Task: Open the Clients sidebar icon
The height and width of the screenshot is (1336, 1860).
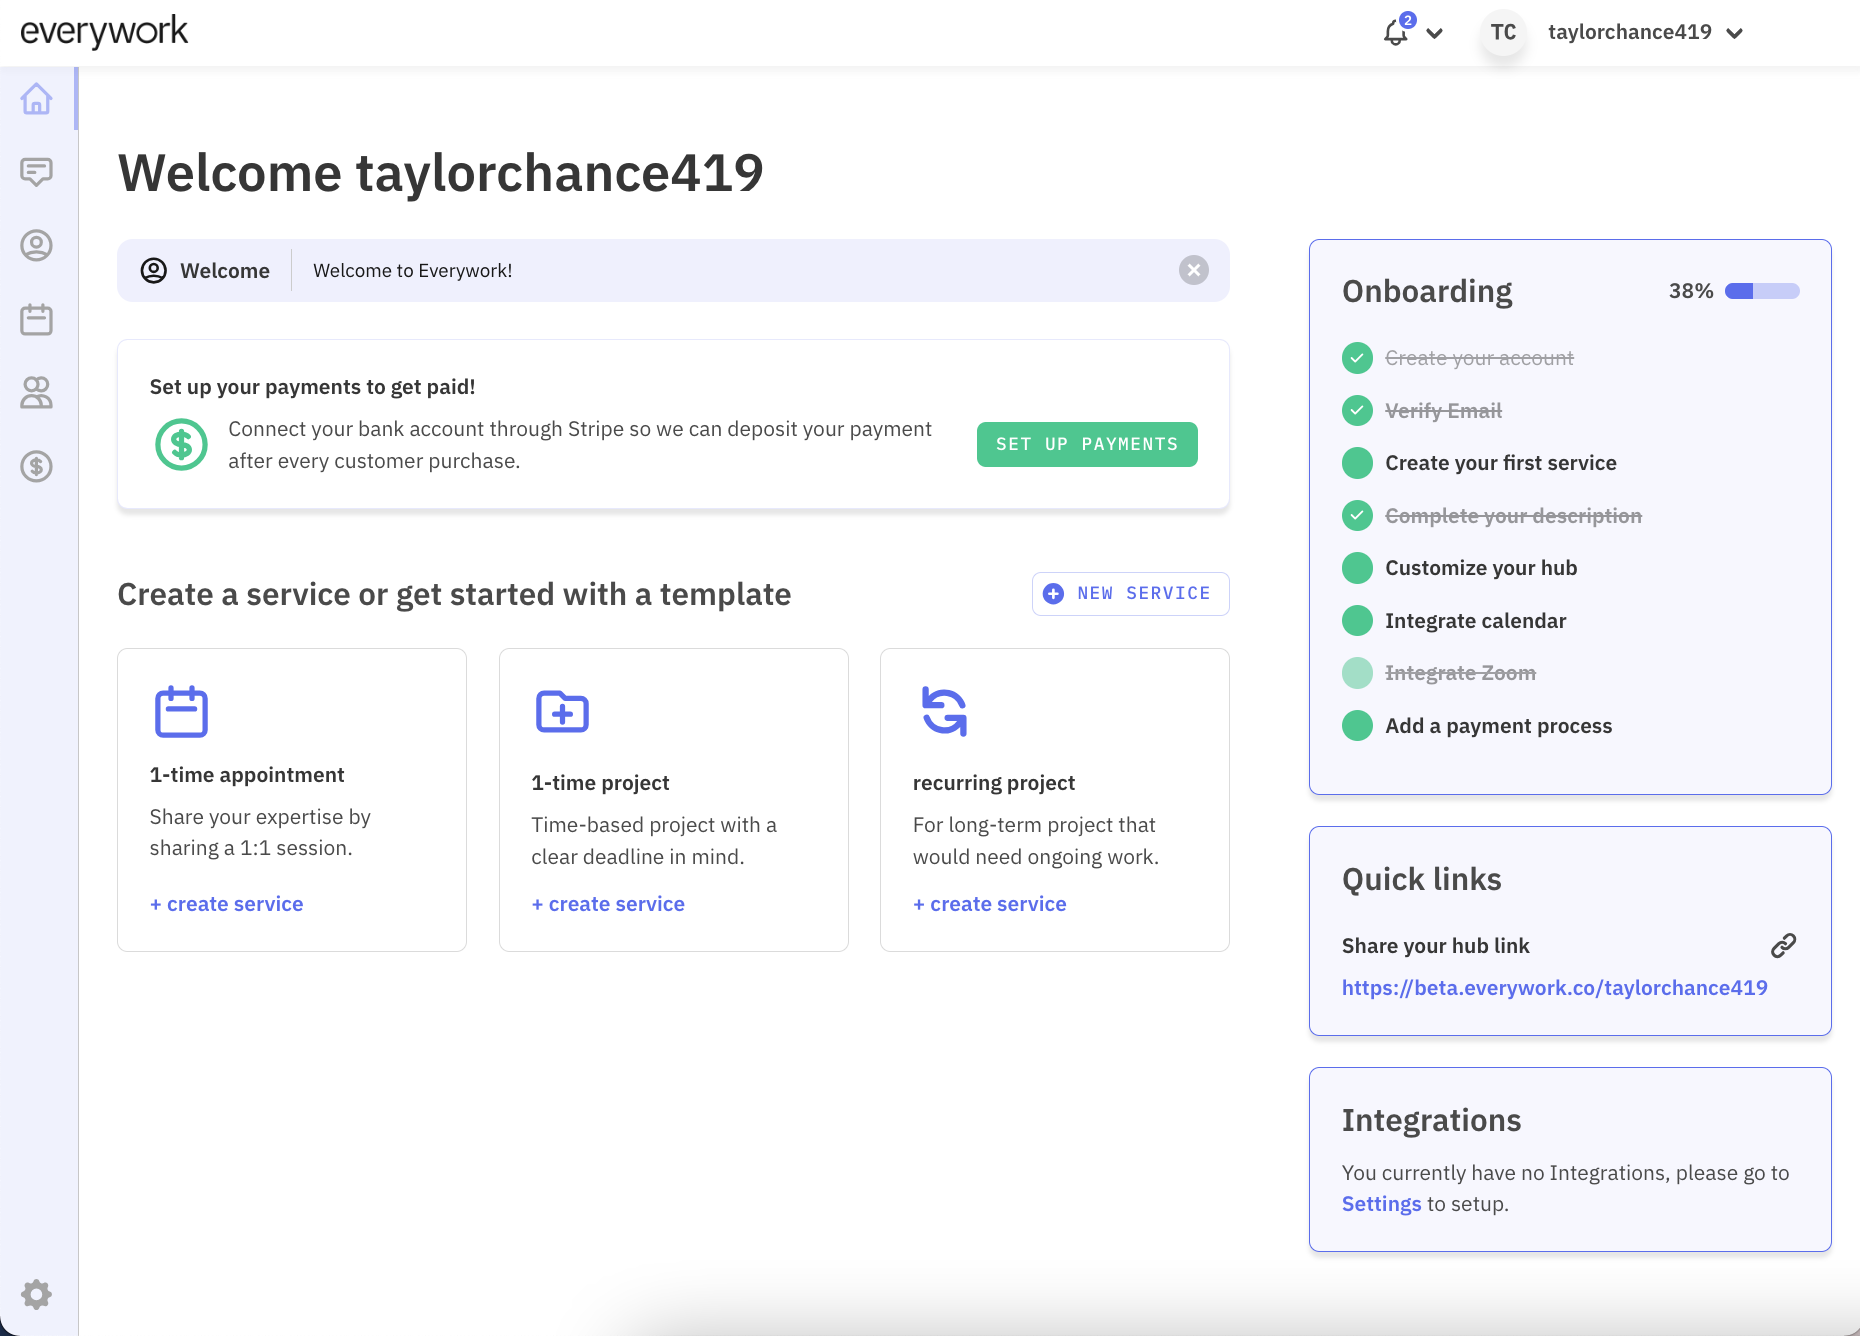Action: [x=37, y=393]
